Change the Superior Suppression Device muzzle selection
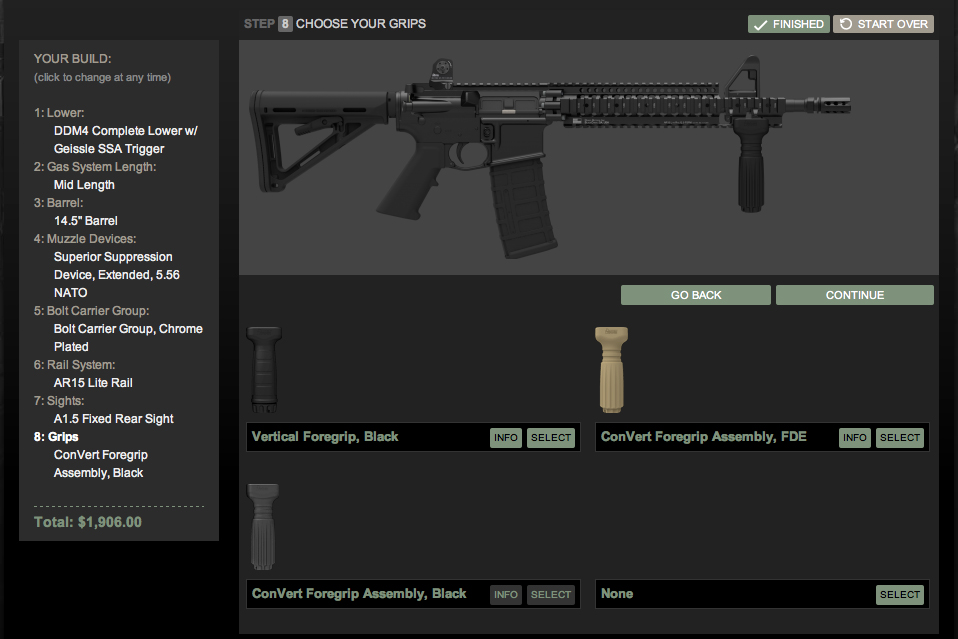The image size is (958, 639). 117,275
